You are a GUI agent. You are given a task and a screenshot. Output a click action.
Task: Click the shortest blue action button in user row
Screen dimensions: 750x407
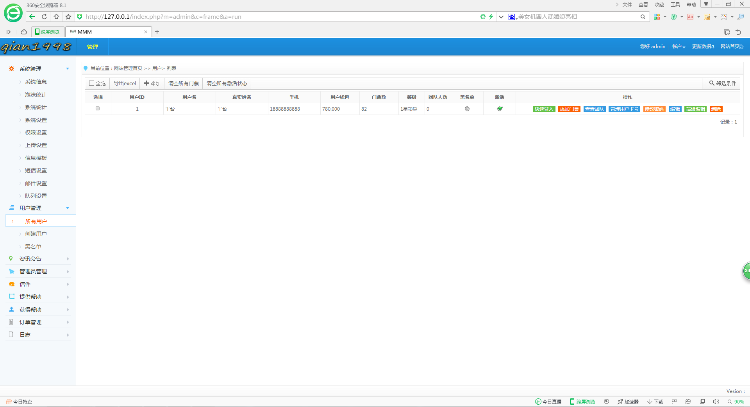point(675,109)
